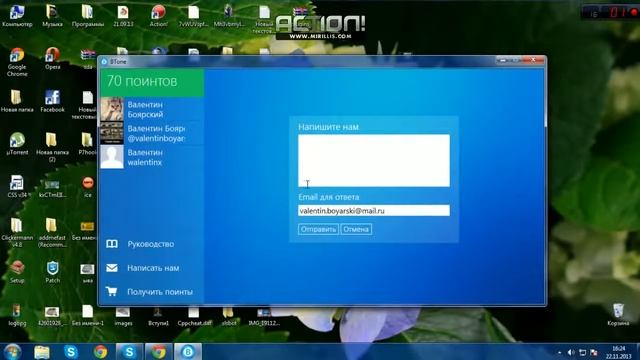Focus the Напишите нам message text area
This screenshot has width=640, height=360.
374,160
